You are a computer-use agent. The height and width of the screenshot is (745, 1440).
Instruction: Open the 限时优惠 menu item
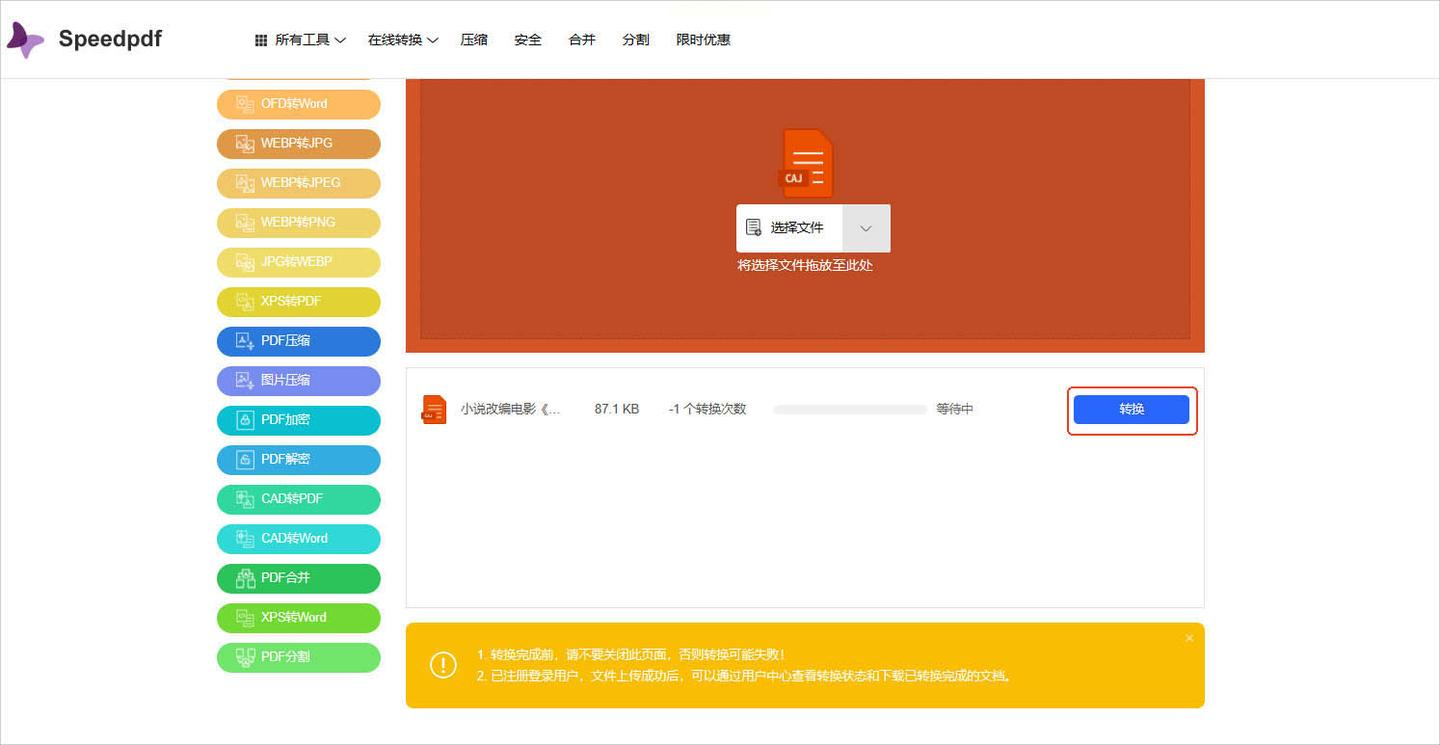point(703,40)
